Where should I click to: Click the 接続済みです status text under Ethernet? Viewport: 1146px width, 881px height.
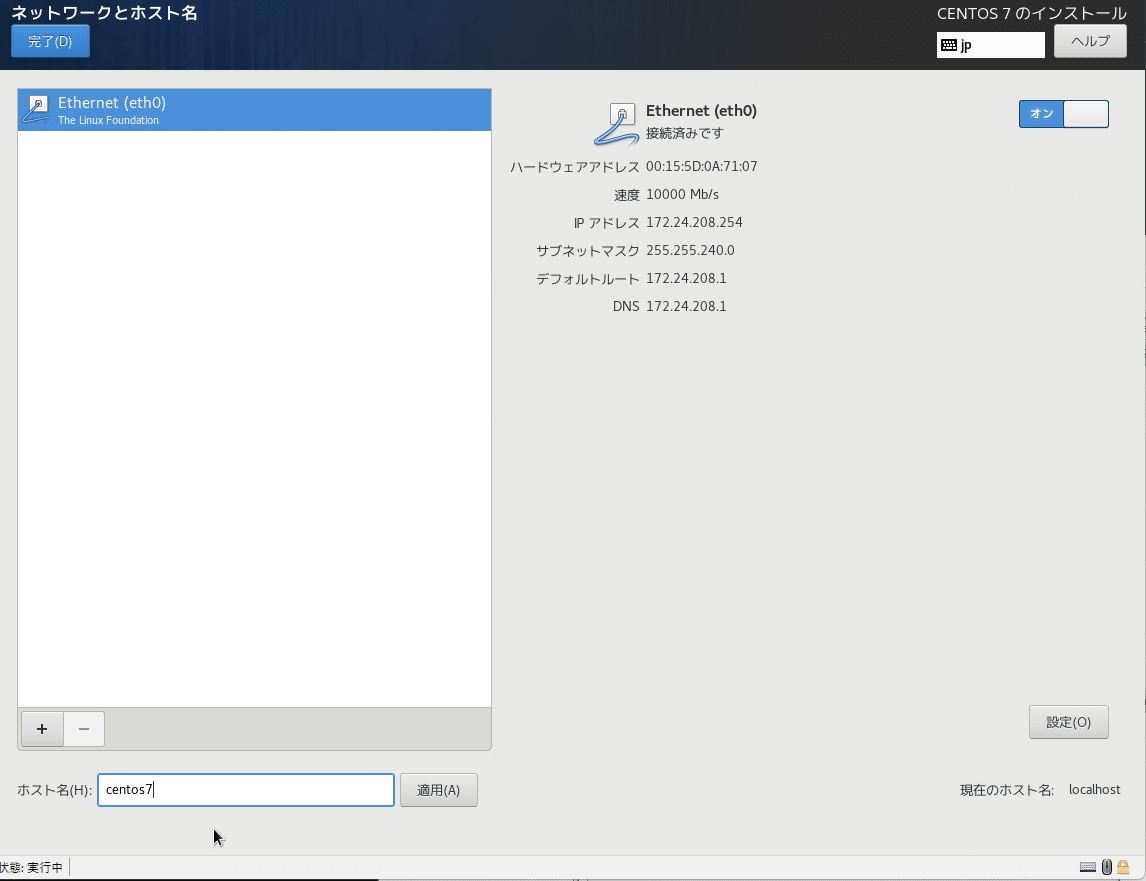pos(683,131)
